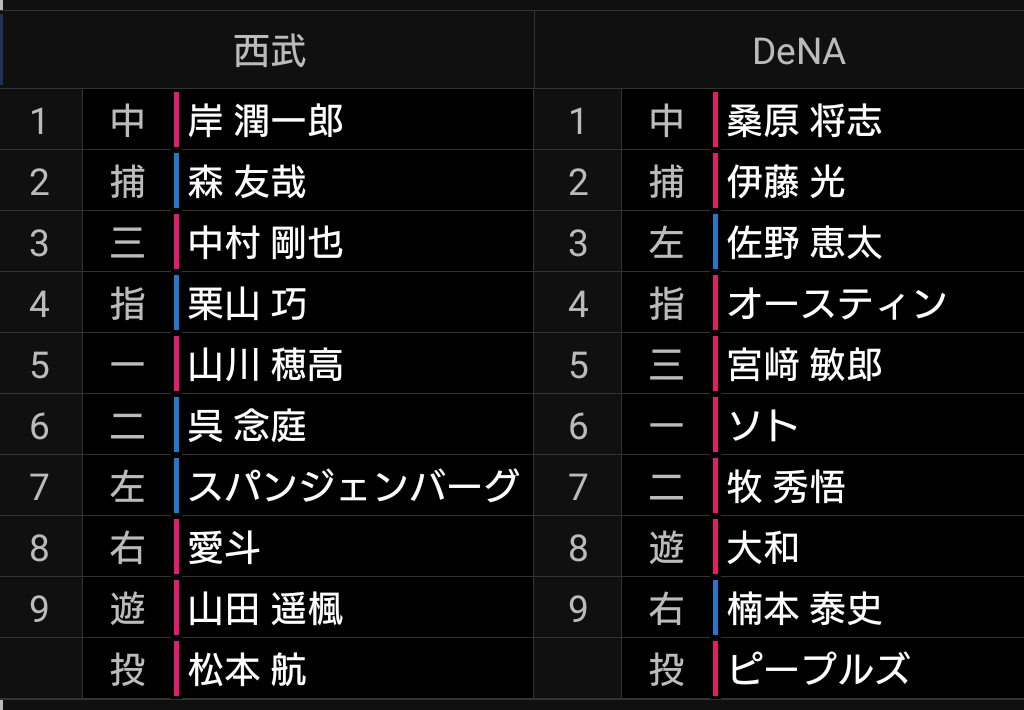
Task: Select first baseman 山川 穂高
Action: [266, 365]
